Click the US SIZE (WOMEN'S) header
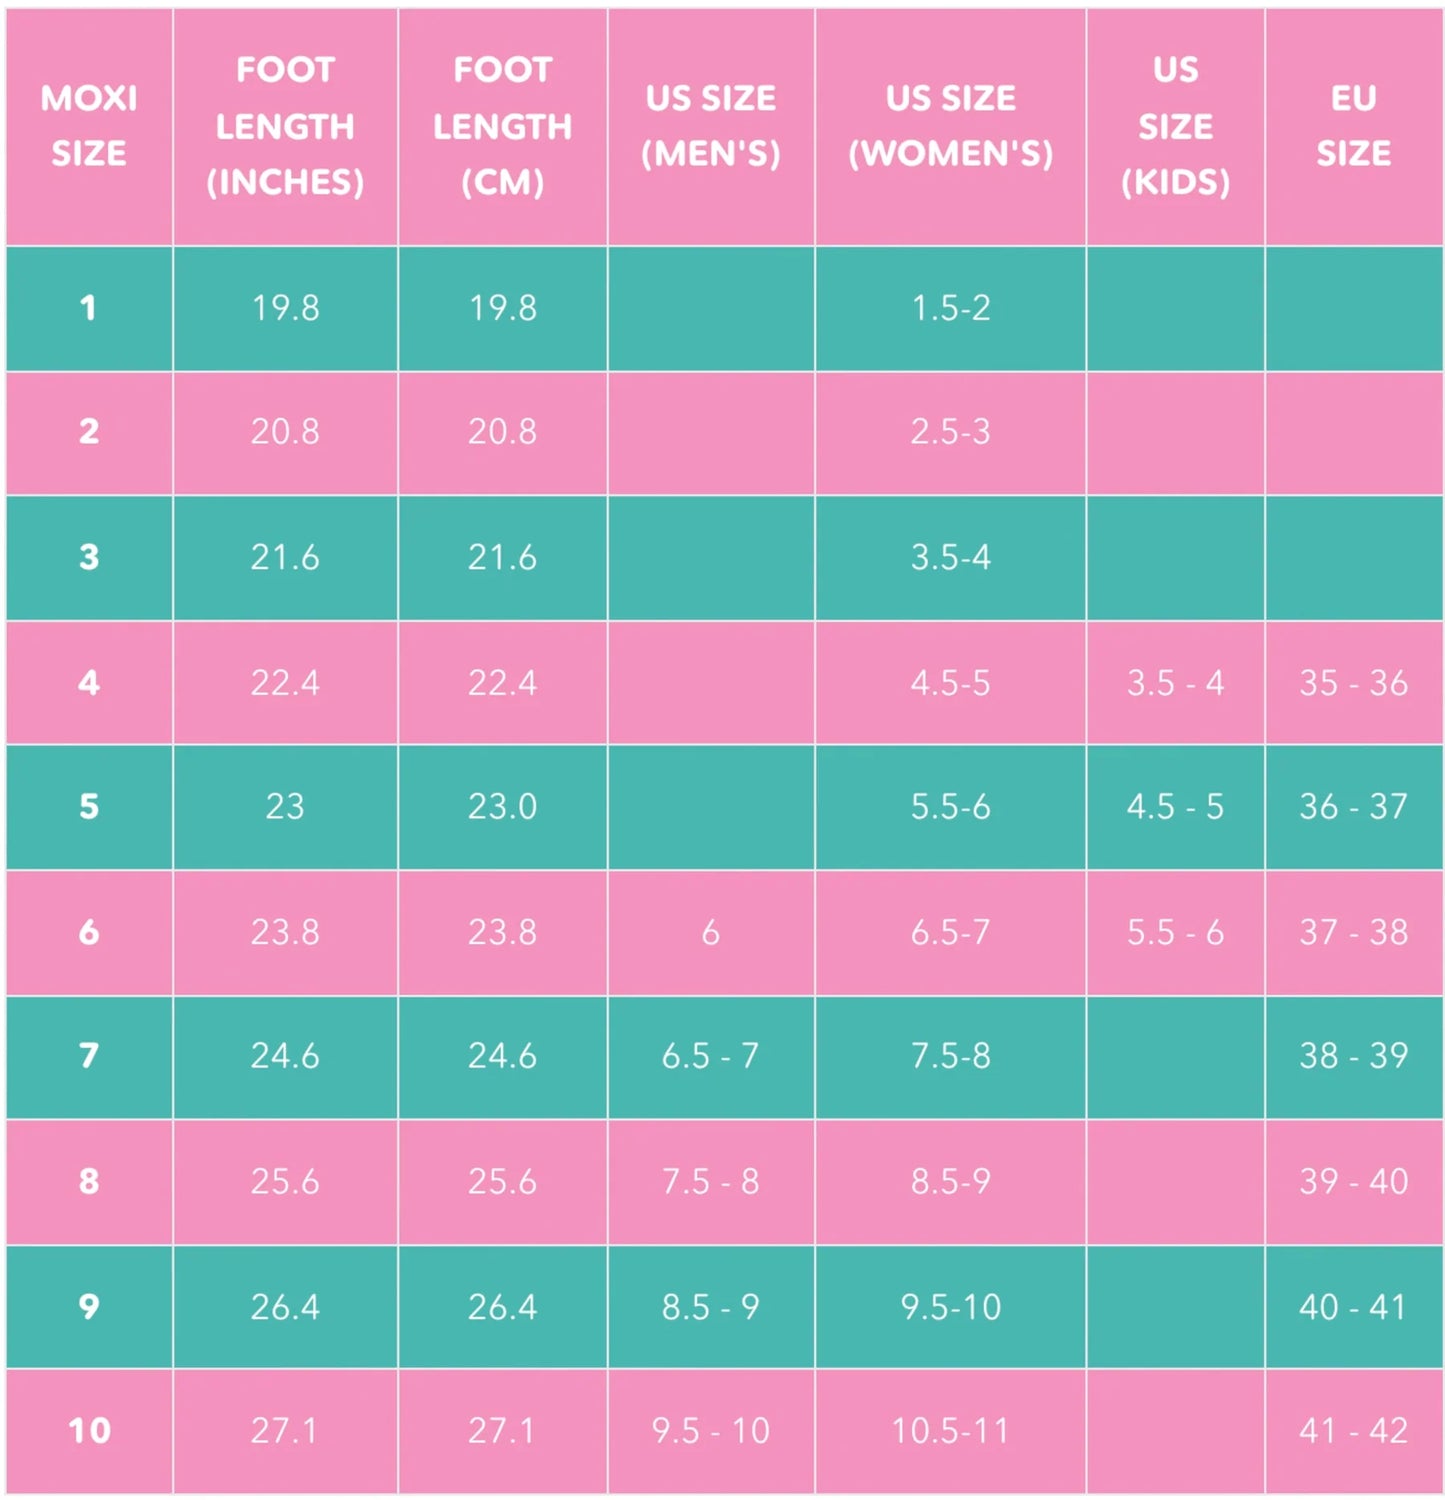Screen dimensions: 1445x1500 pyautogui.click(x=950, y=126)
